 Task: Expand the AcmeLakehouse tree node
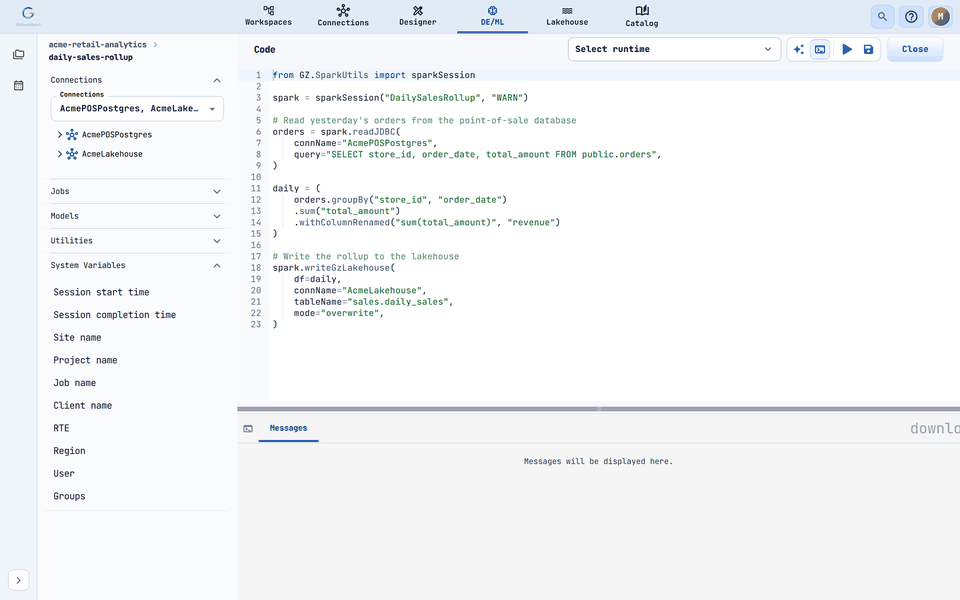(x=59, y=154)
